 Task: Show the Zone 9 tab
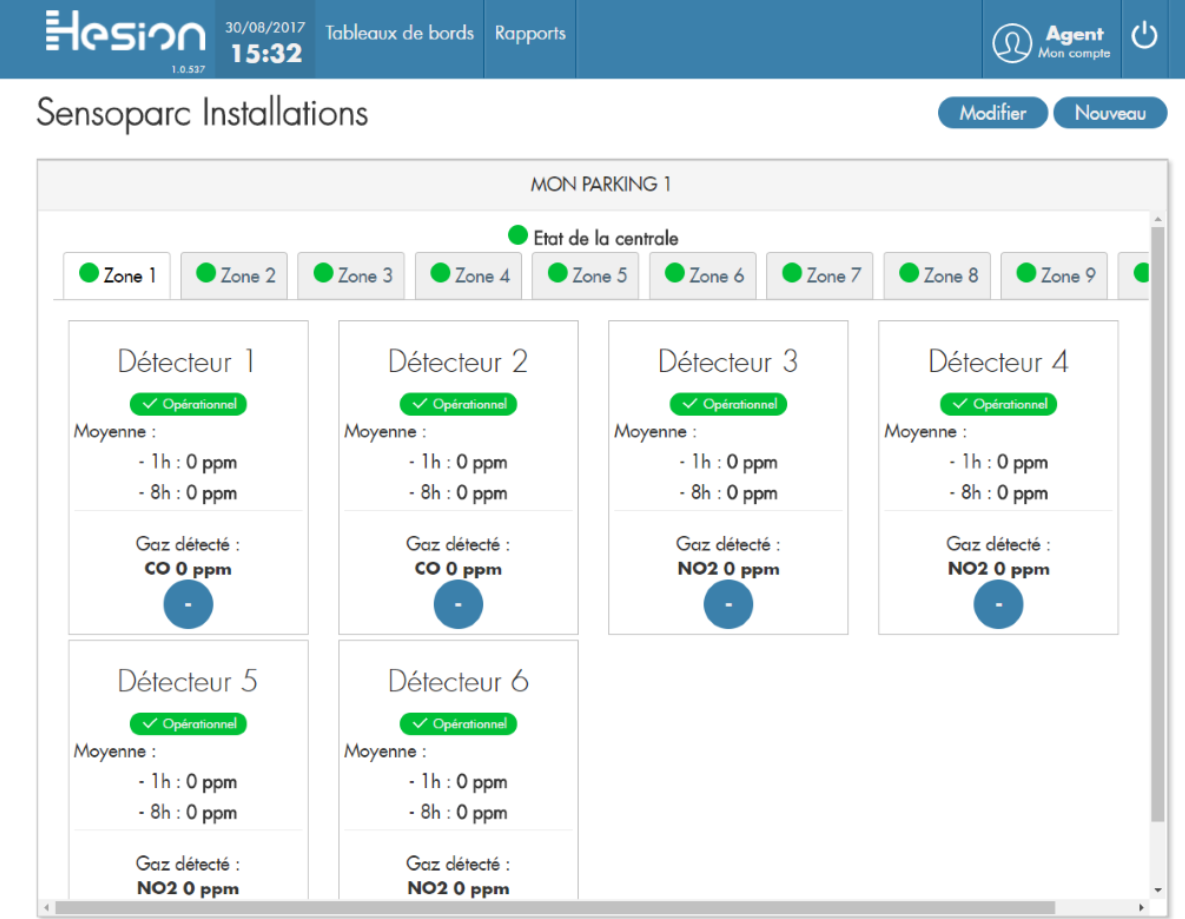click(1054, 275)
